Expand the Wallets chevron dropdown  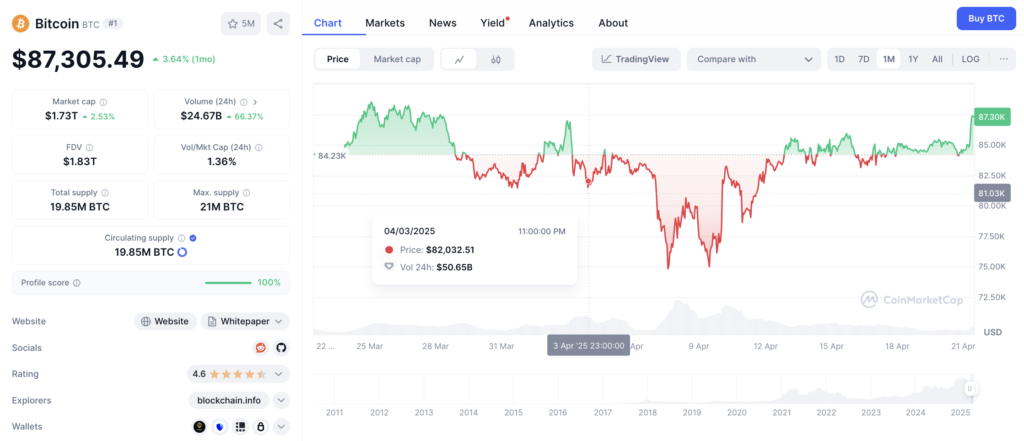(281, 427)
